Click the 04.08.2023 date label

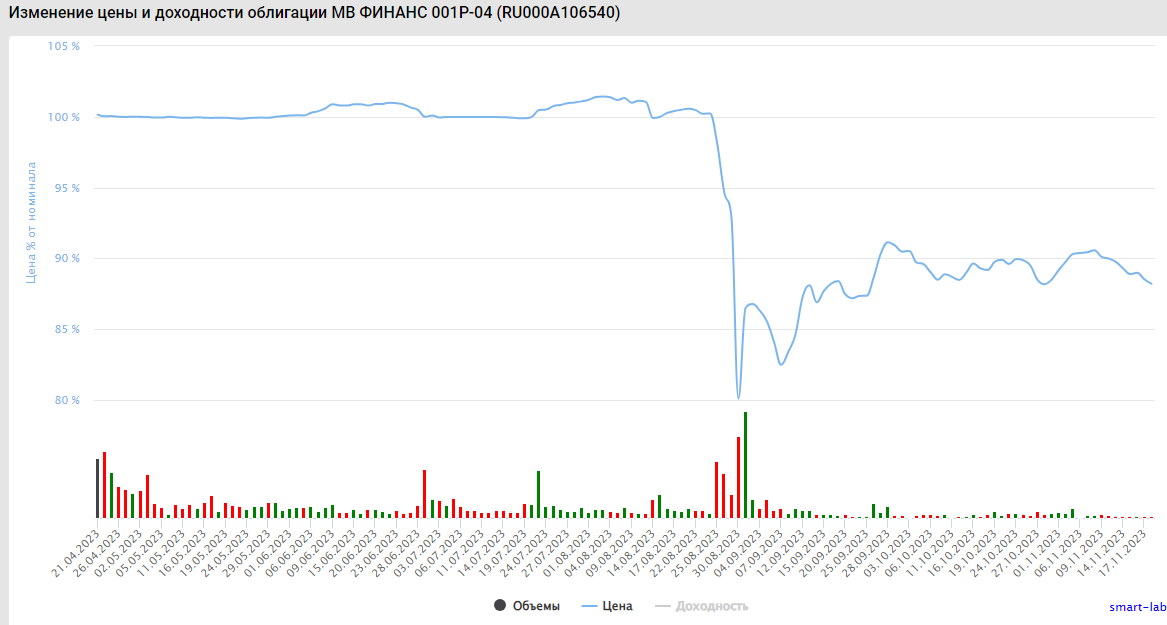click(x=590, y=551)
